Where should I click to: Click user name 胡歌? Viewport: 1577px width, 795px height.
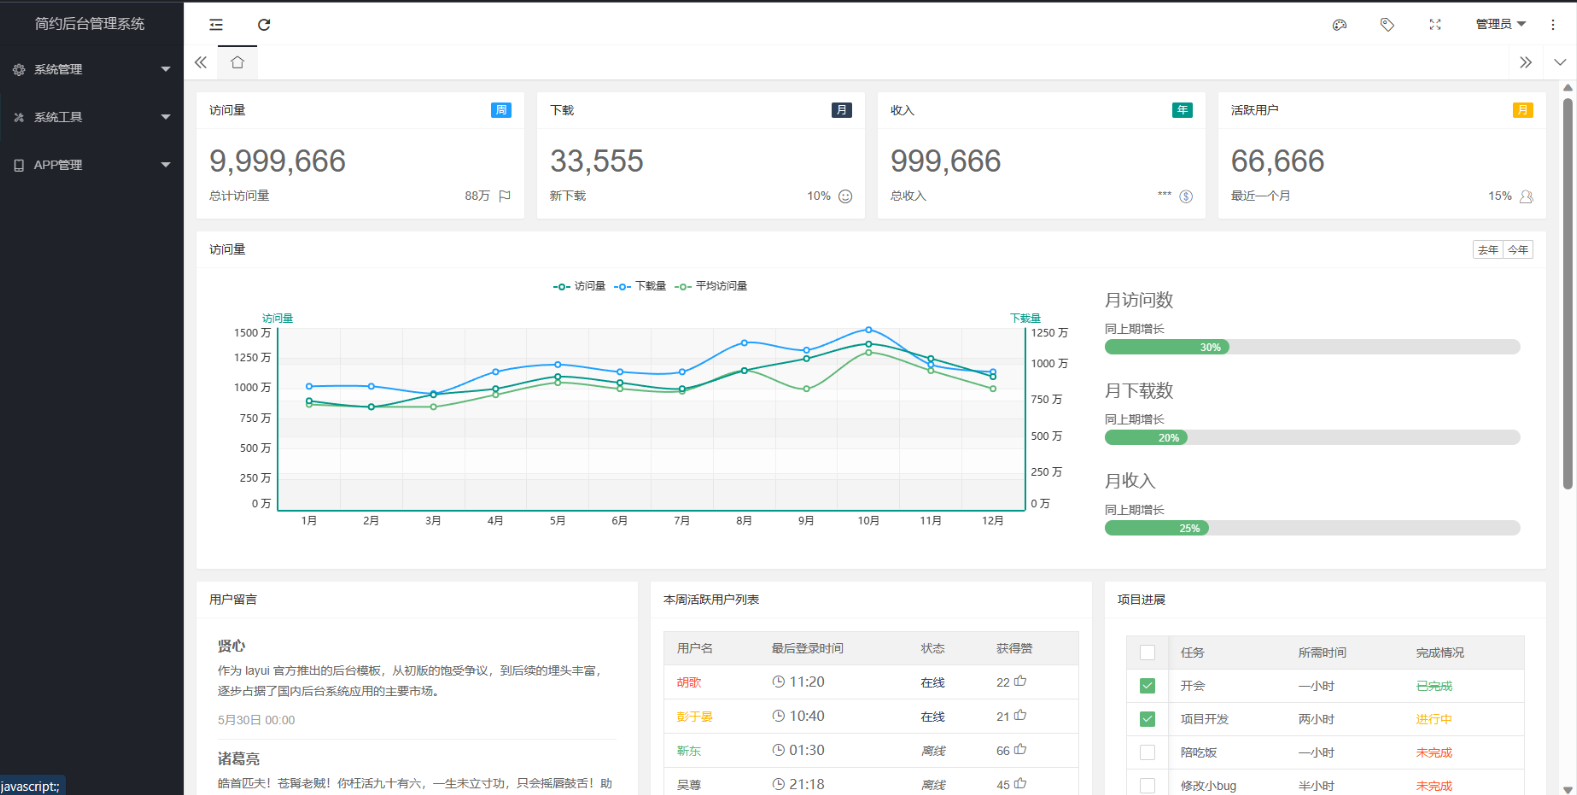click(x=689, y=682)
